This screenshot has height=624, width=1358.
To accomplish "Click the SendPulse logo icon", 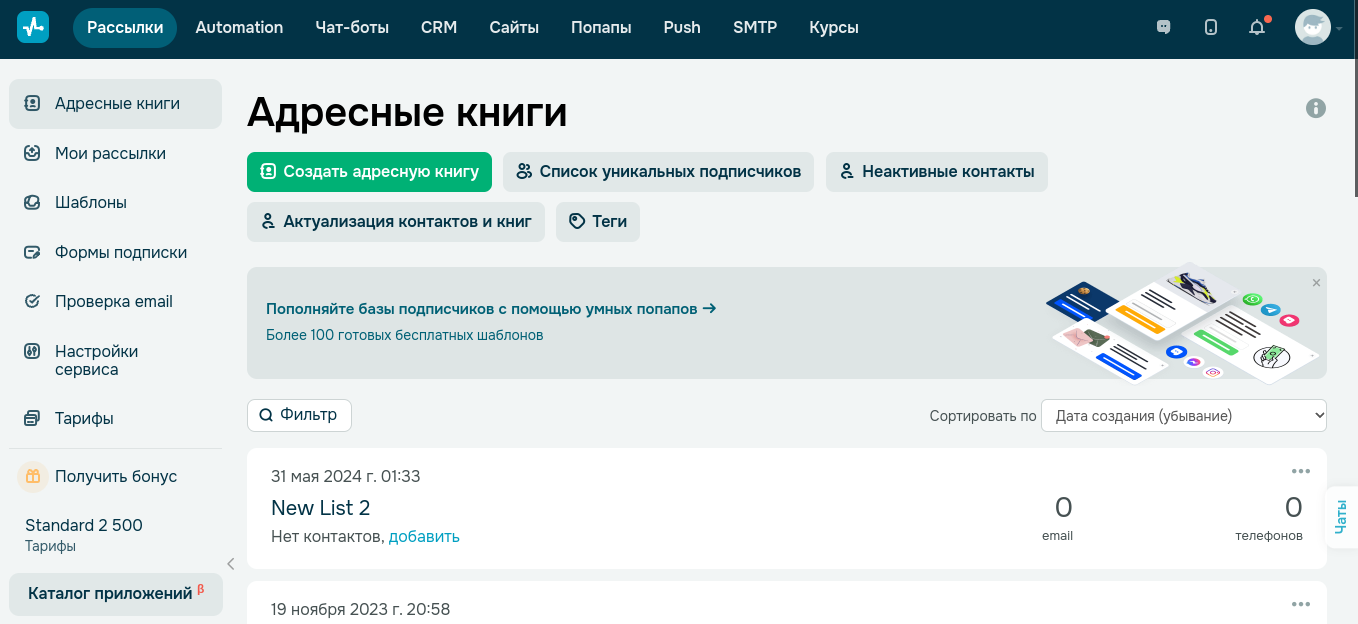I will [33, 28].
